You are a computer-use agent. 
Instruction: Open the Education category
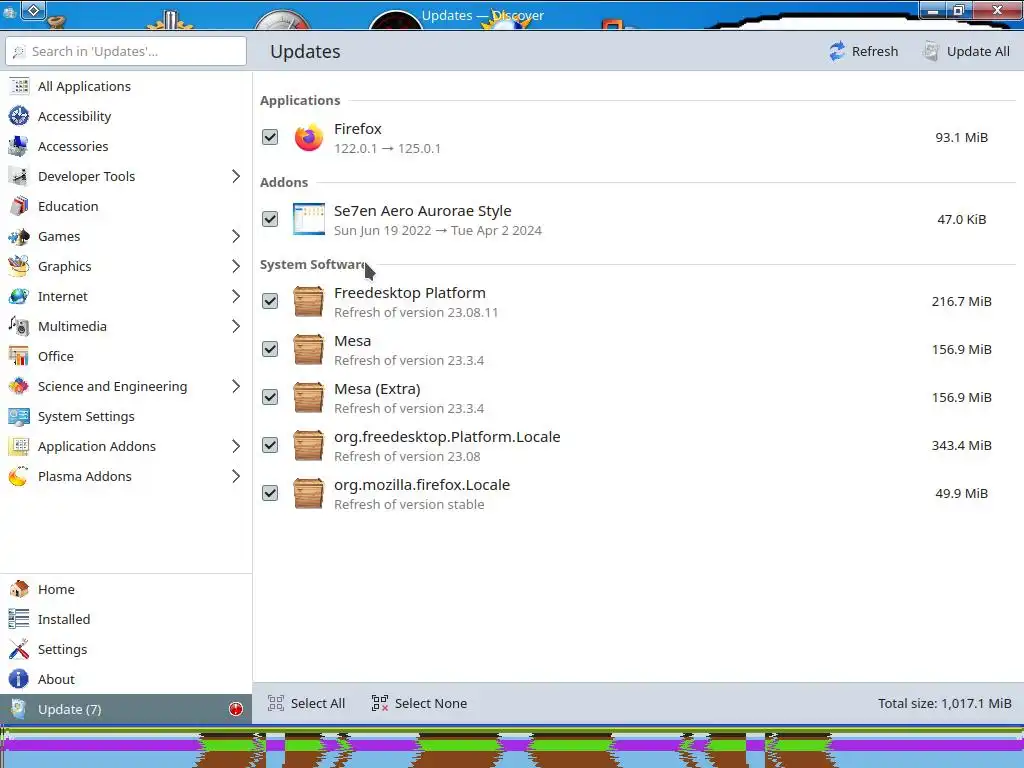[x=125, y=206]
